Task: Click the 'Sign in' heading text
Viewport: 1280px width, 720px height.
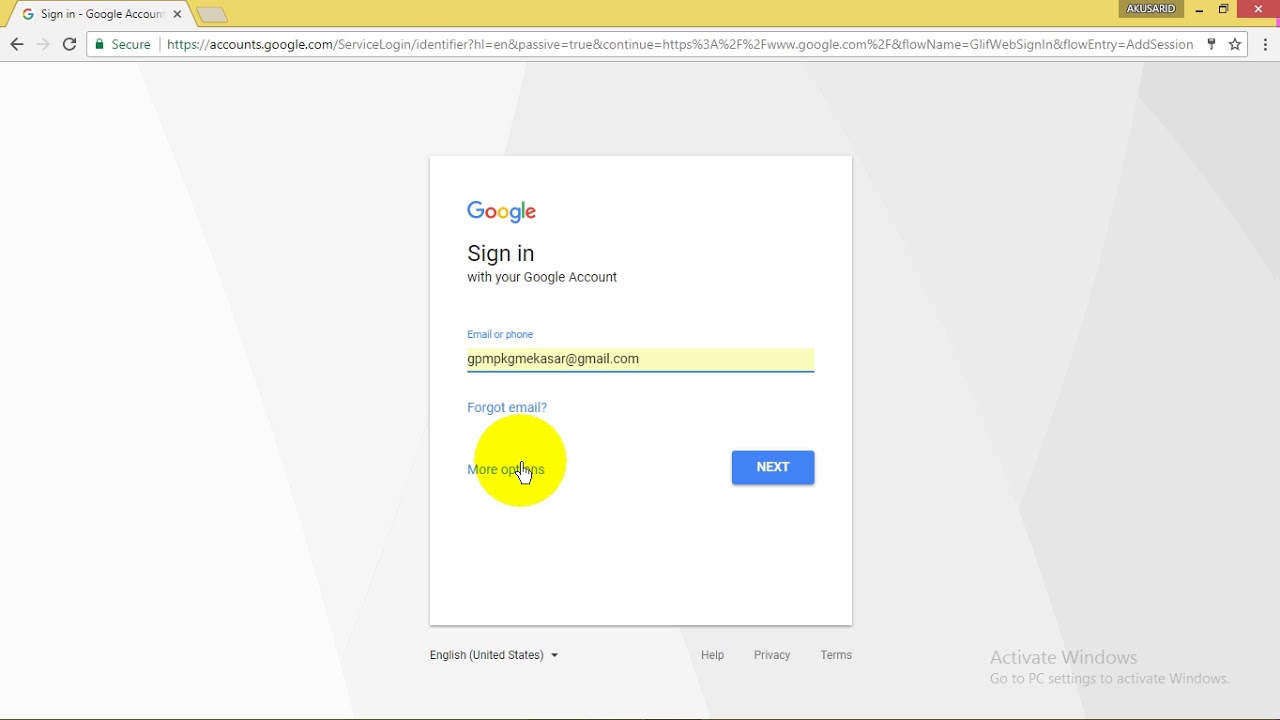Action: click(501, 253)
